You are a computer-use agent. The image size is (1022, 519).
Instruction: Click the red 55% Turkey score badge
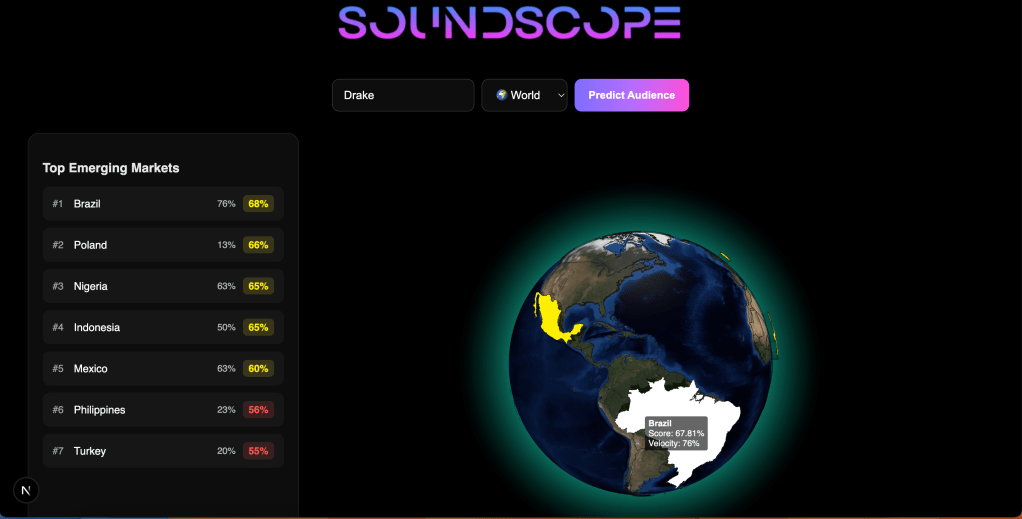coord(258,451)
